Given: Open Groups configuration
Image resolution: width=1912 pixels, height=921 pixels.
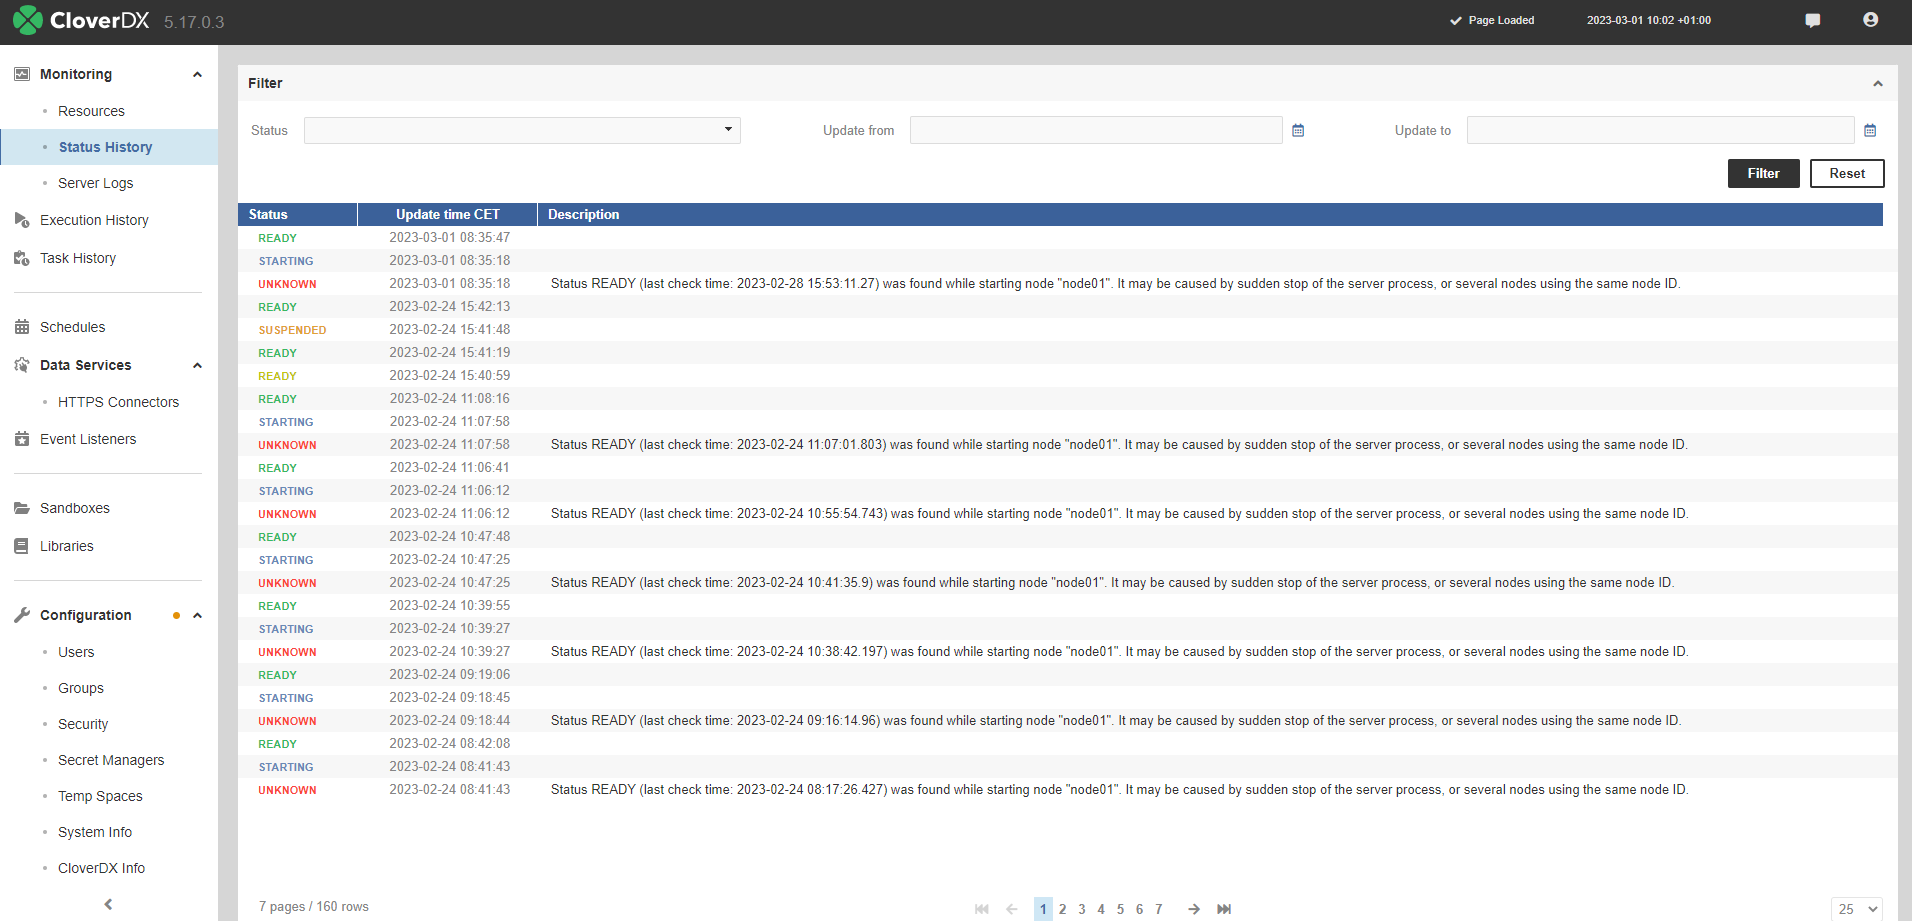Looking at the screenshot, I should click(81, 688).
